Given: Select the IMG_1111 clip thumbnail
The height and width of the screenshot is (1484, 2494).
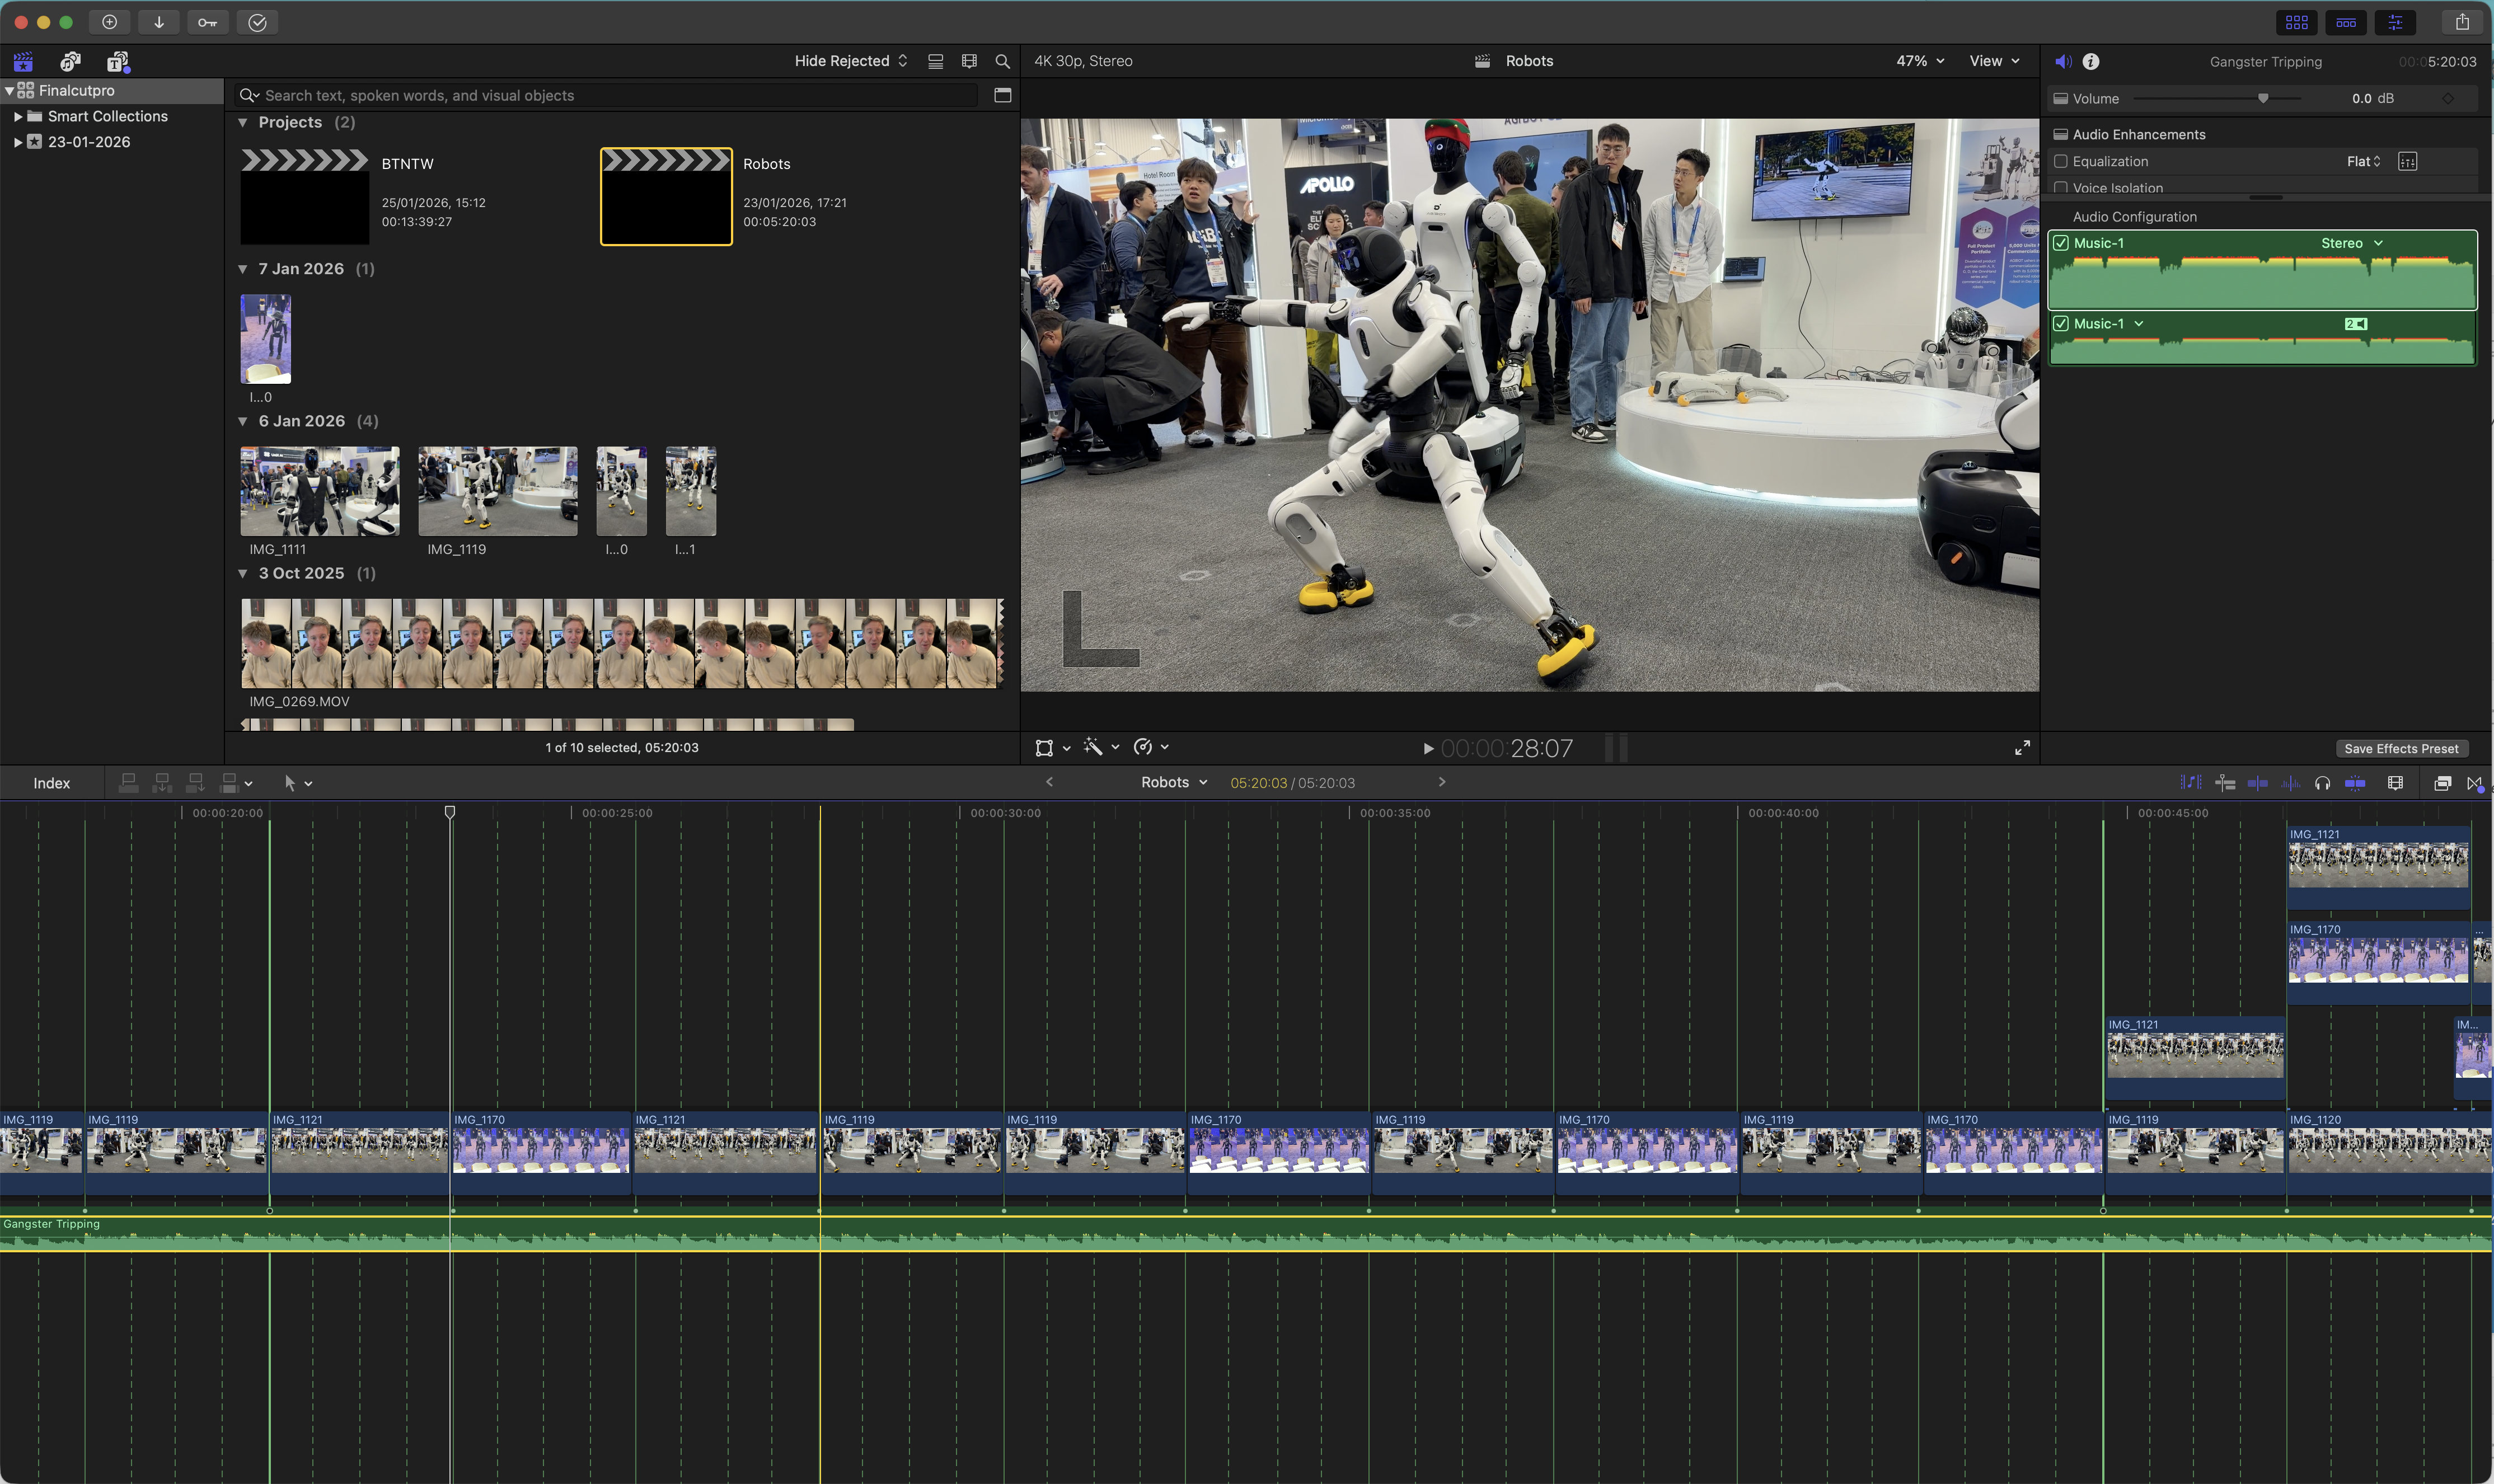Looking at the screenshot, I should pos(319,490).
